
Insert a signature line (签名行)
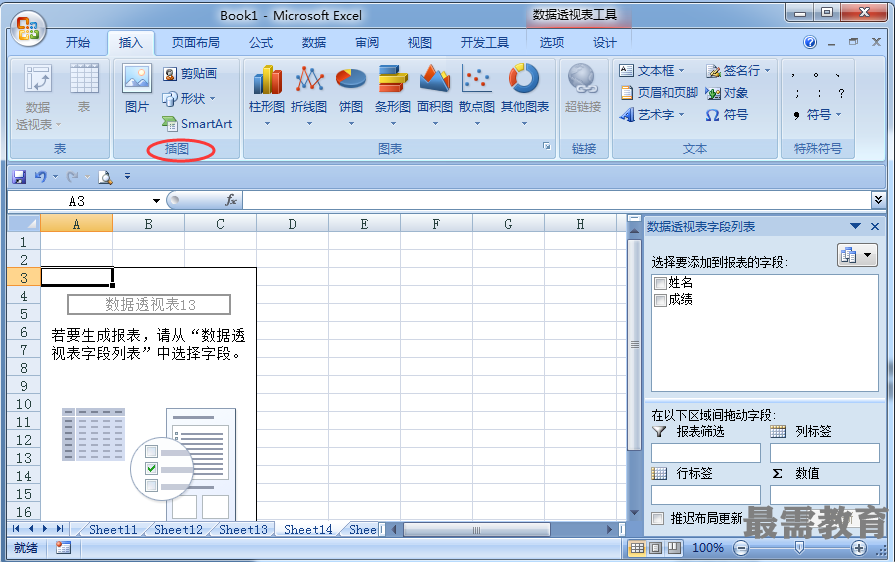[x=738, y=71]
